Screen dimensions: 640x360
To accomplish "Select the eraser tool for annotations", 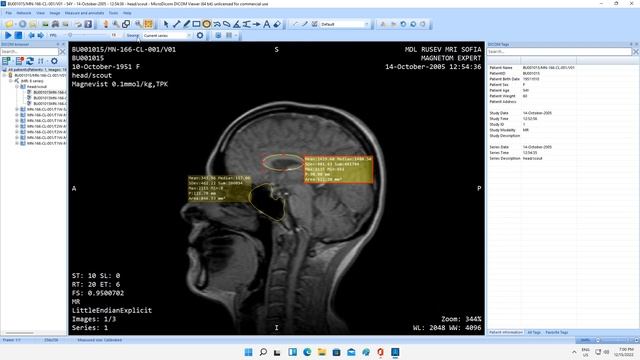I will coord(277,24).
